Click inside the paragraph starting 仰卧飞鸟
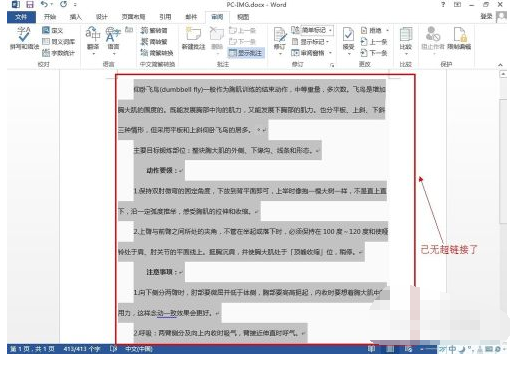Image resolution: width=530 pixels, height=366 pixels. (252, 109)
